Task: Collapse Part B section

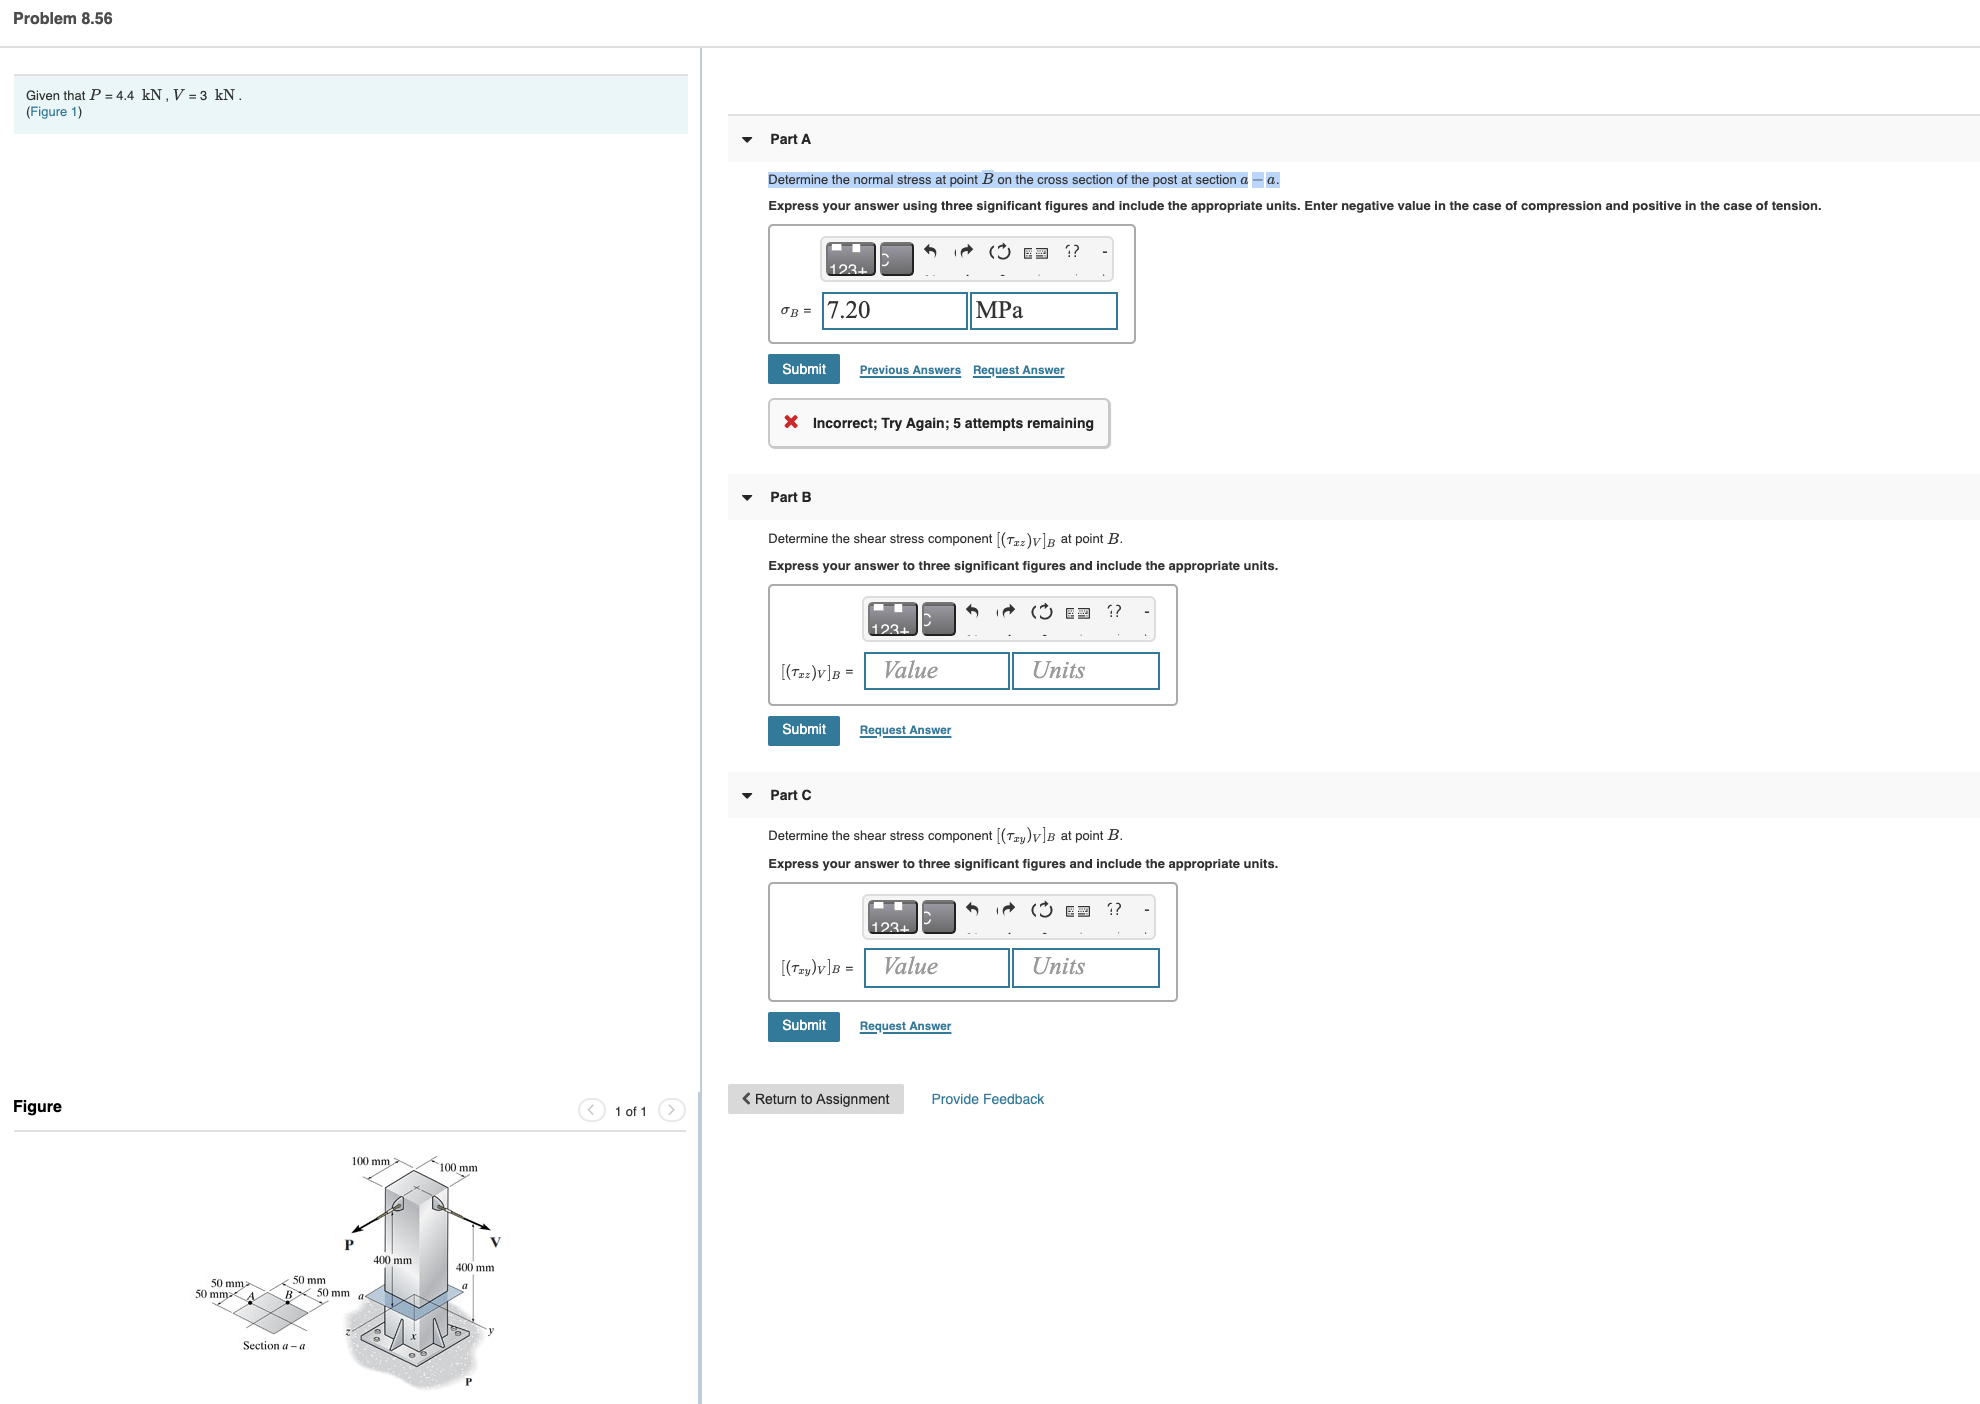Action: point(747,498)
